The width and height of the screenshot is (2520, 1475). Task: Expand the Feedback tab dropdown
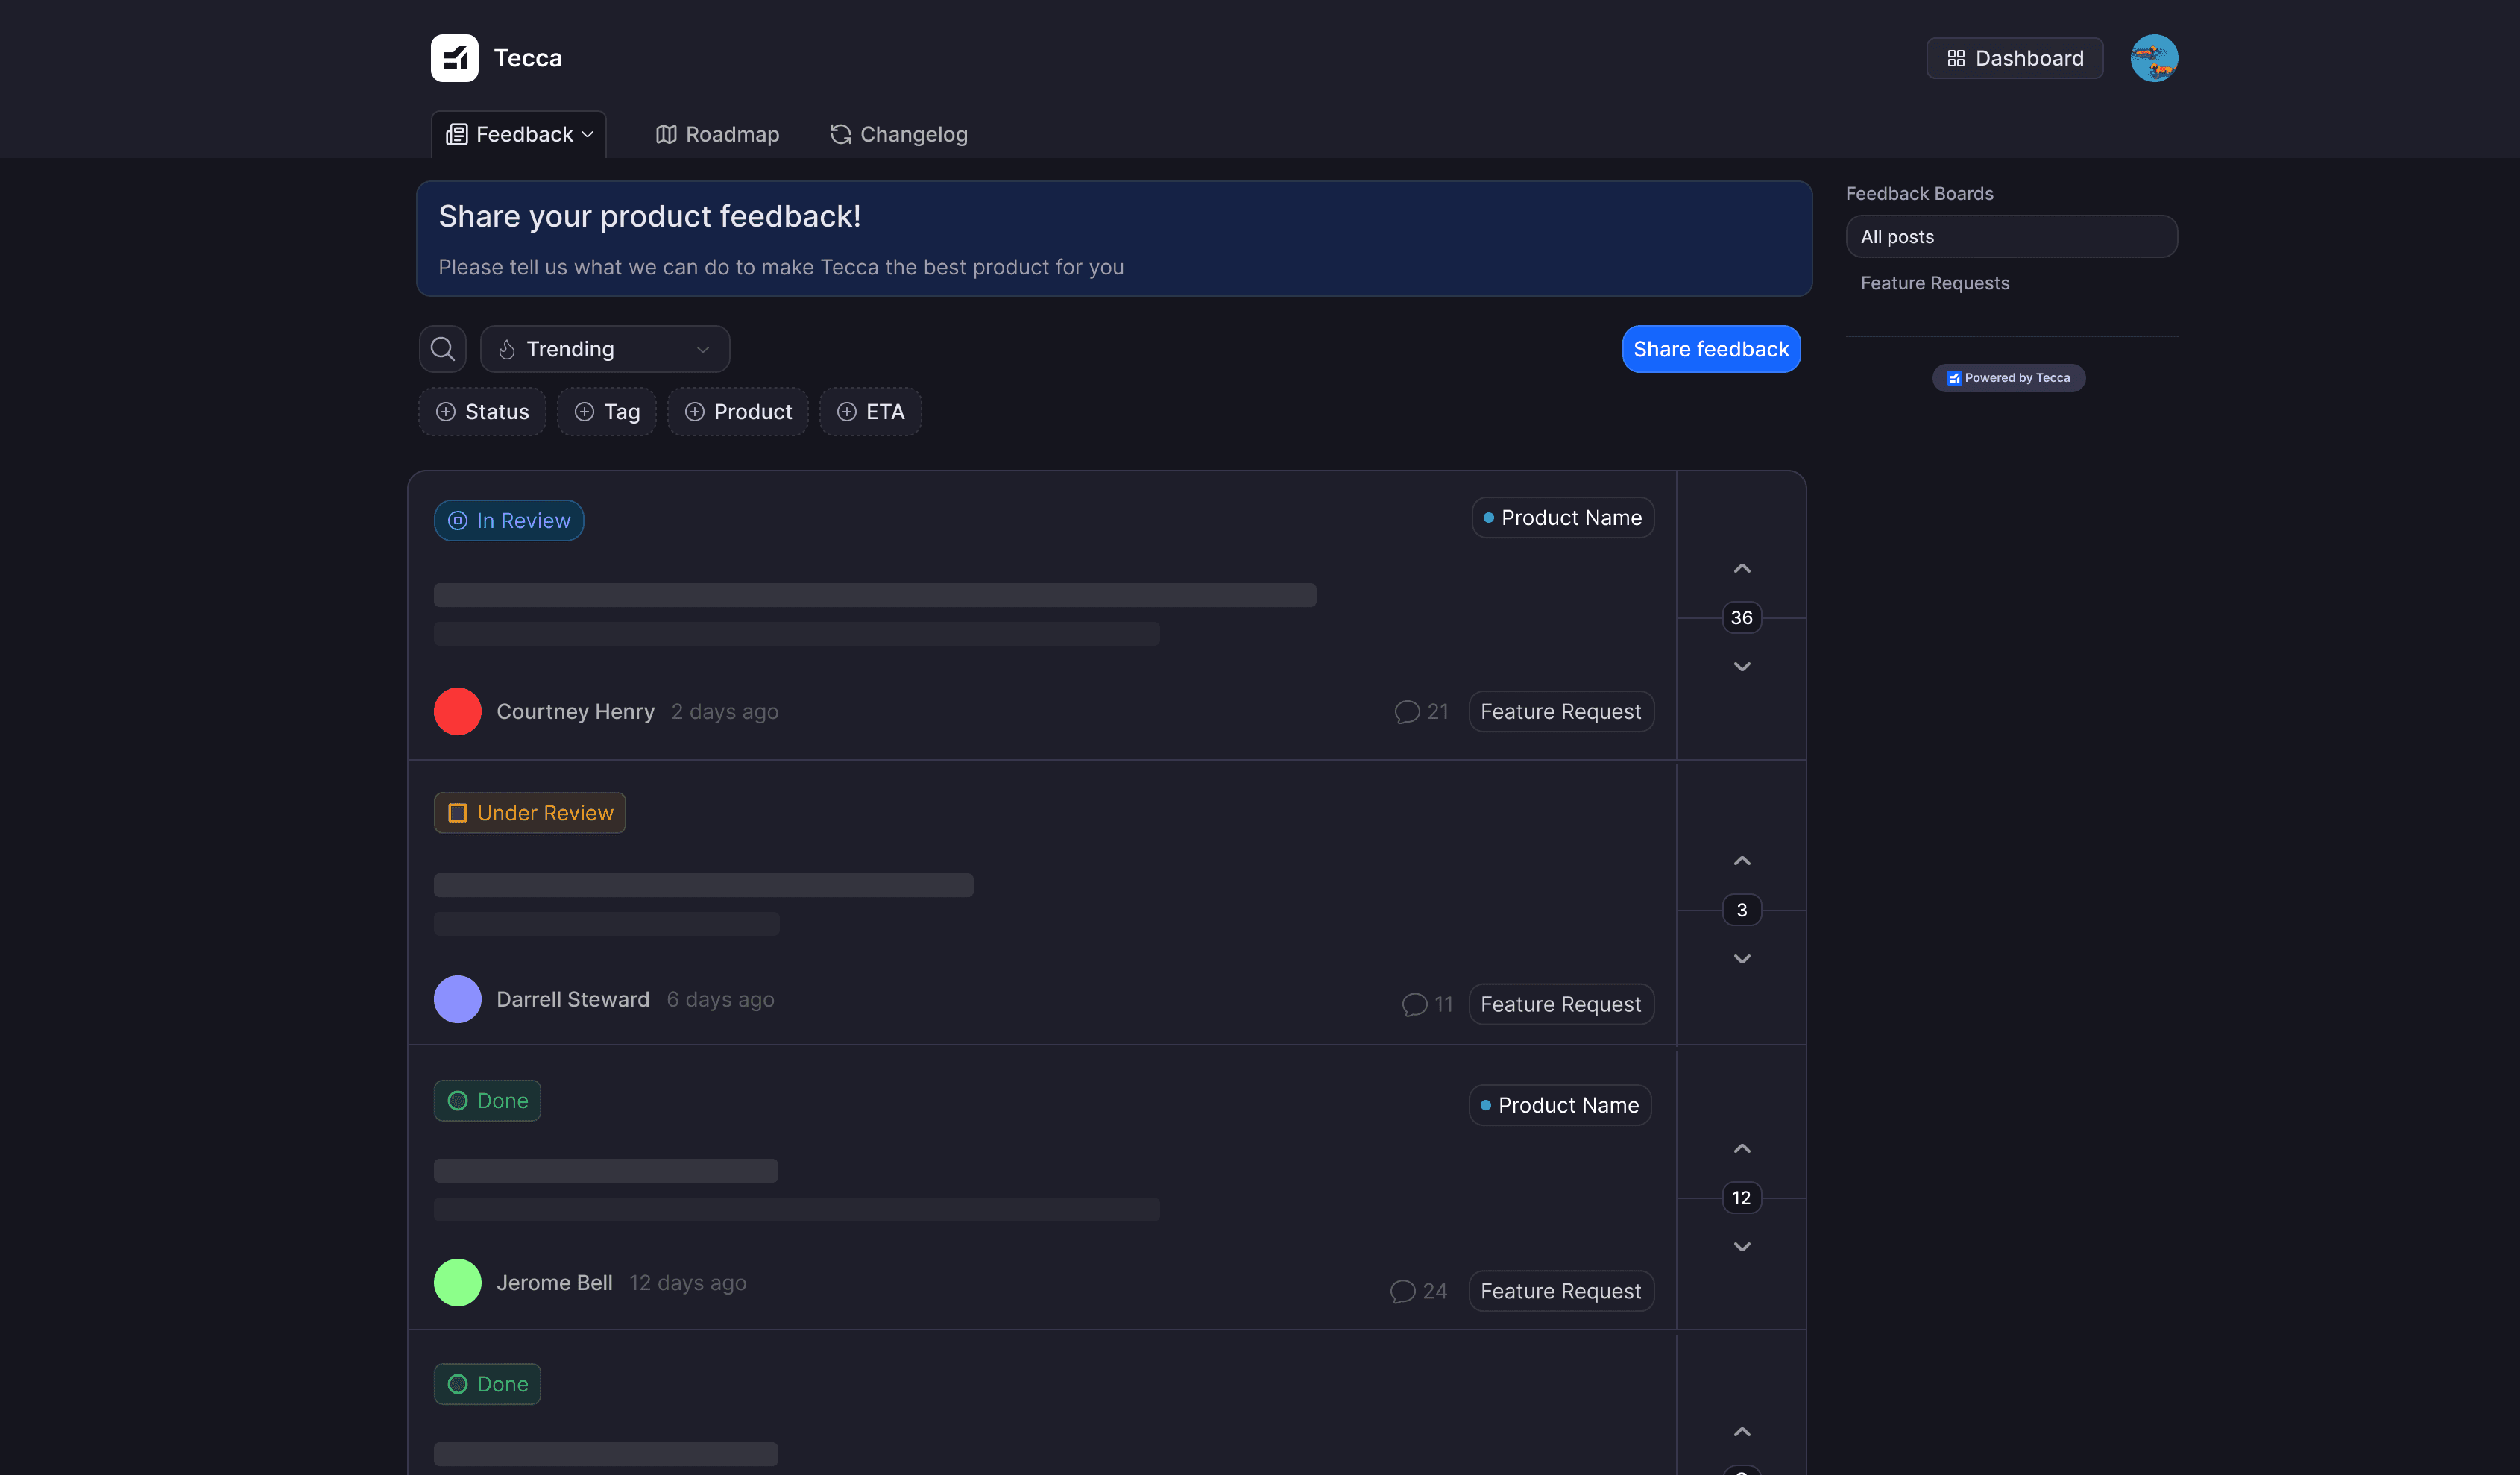[519, 134]
